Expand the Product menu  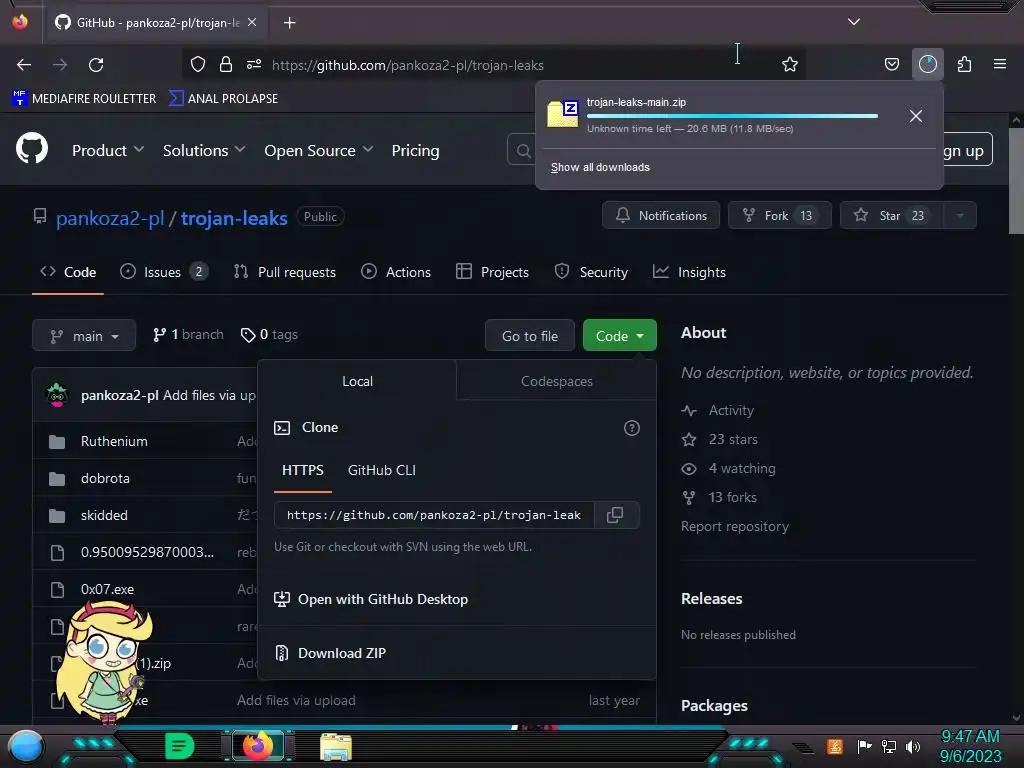[x=108, y=150]
